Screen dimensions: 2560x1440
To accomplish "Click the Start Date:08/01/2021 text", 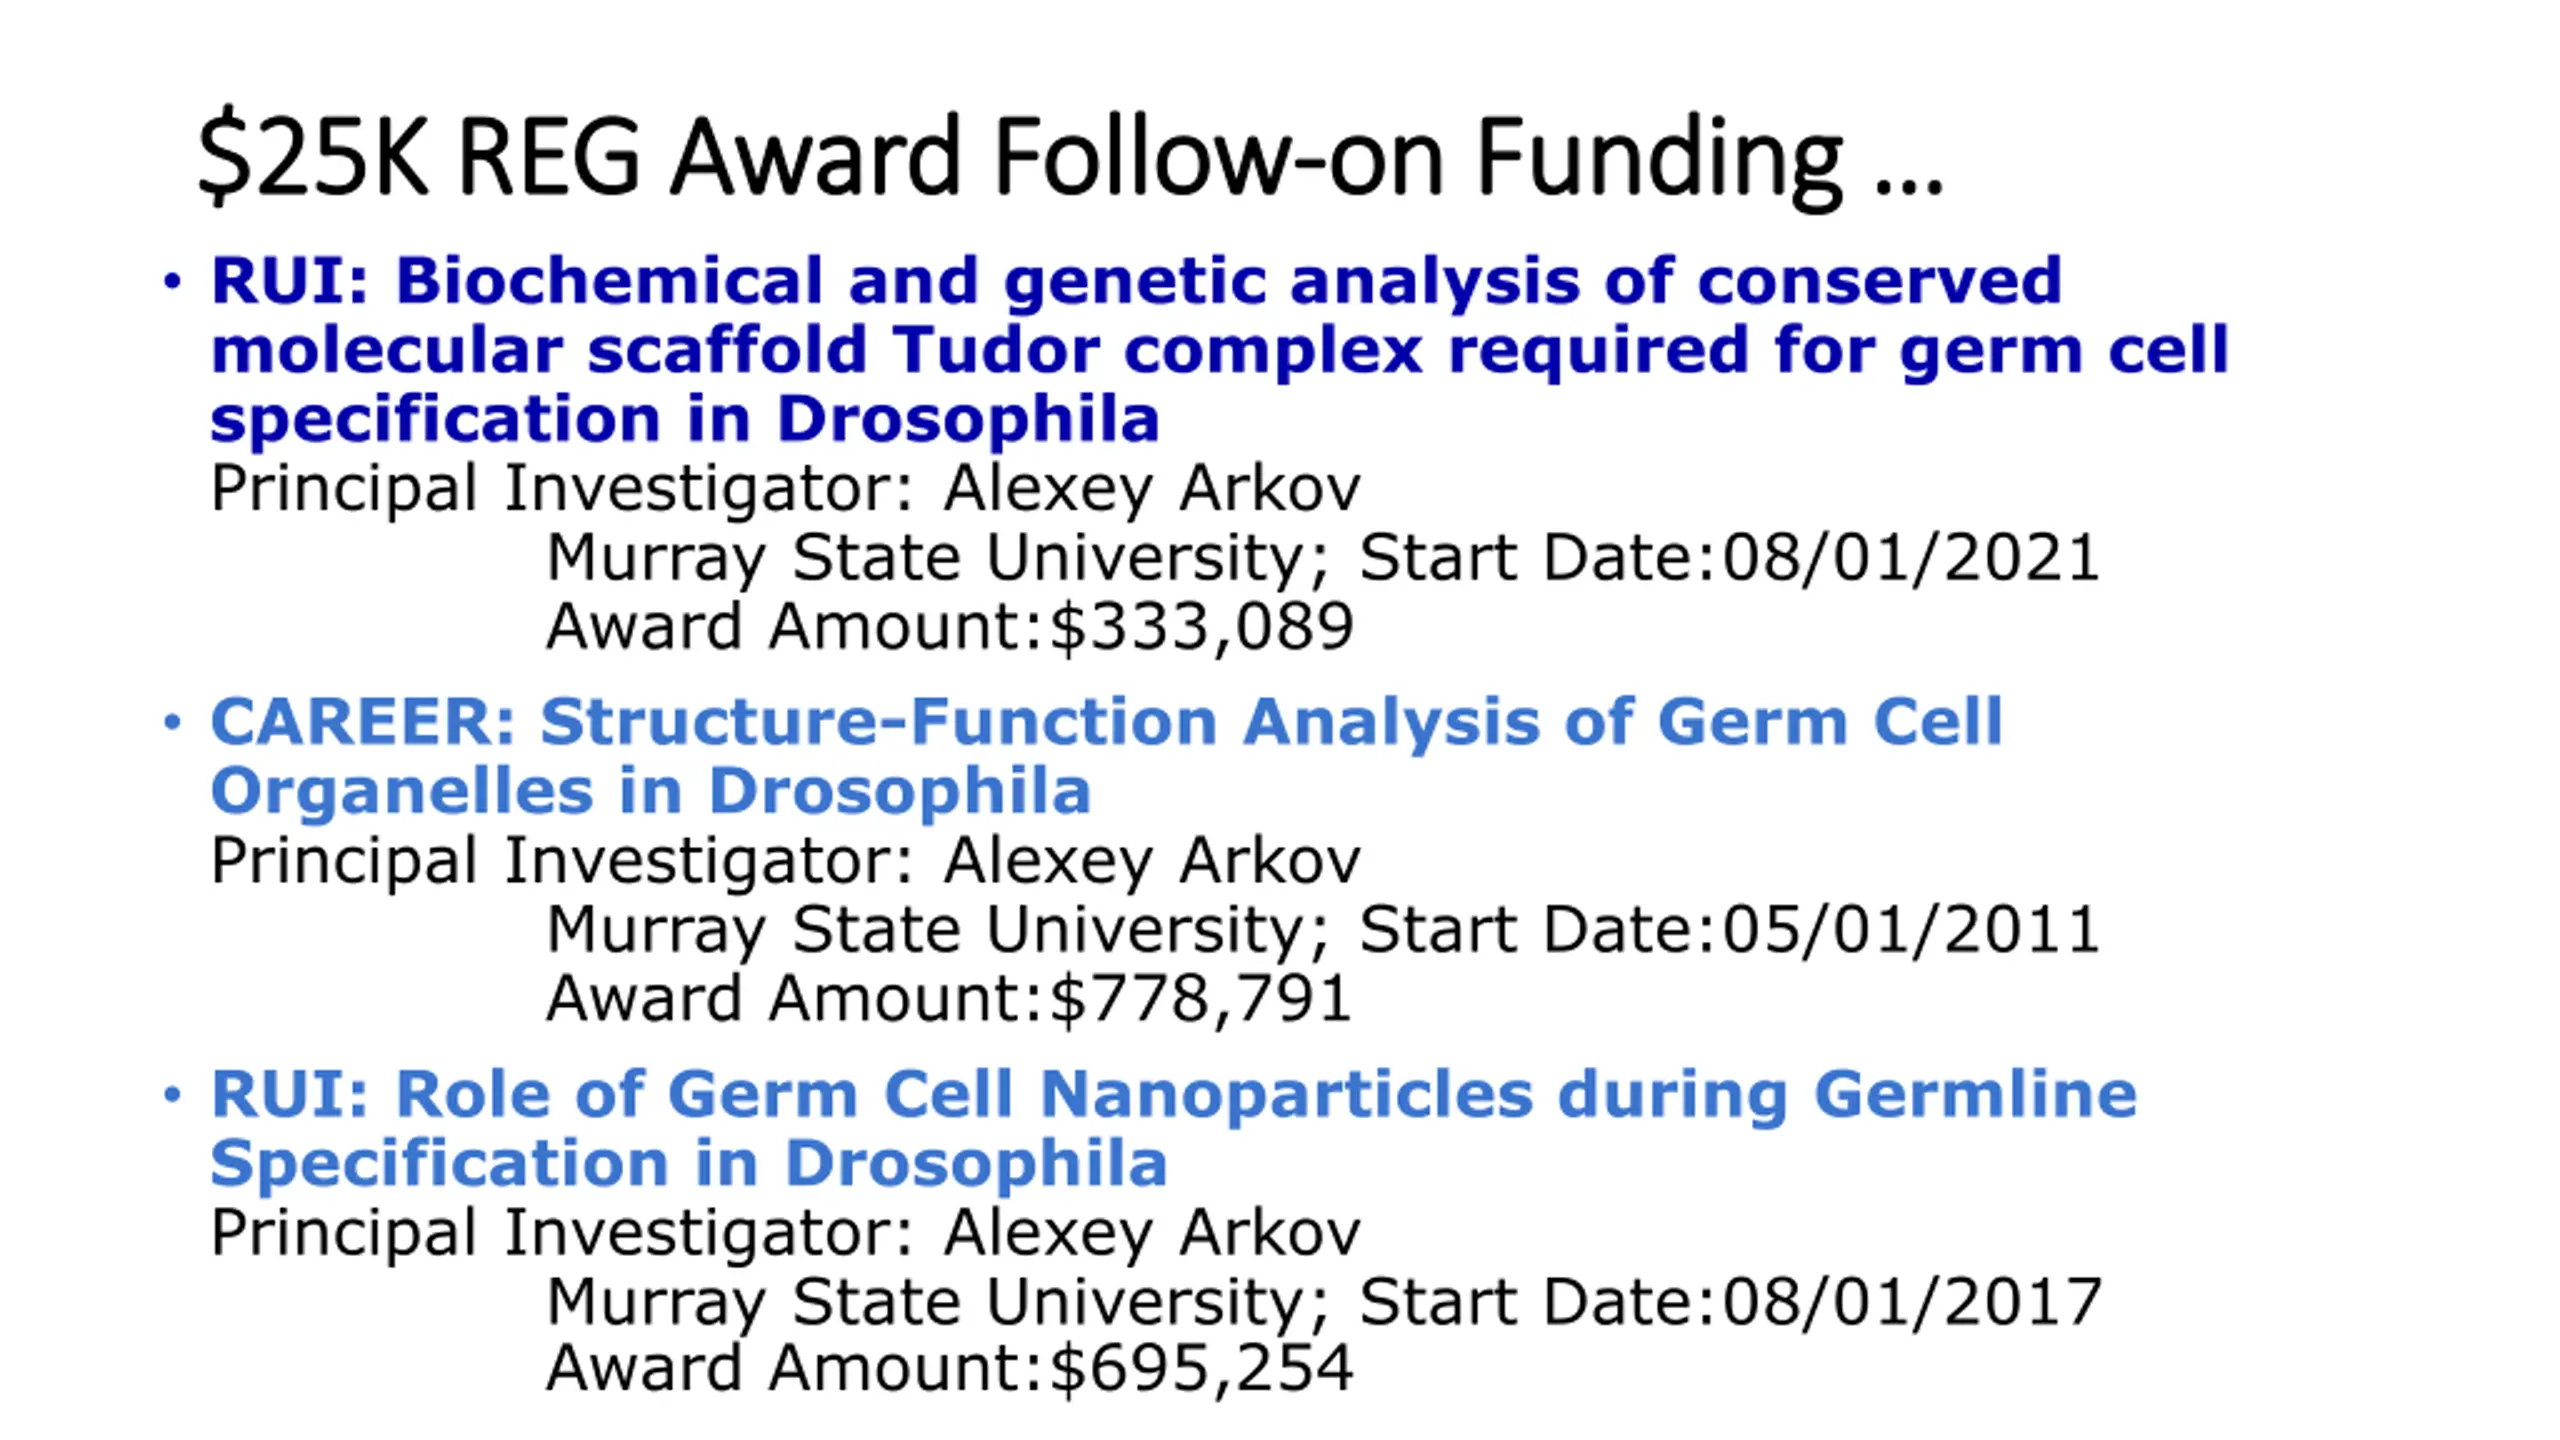I will (x=1729, y=557).
